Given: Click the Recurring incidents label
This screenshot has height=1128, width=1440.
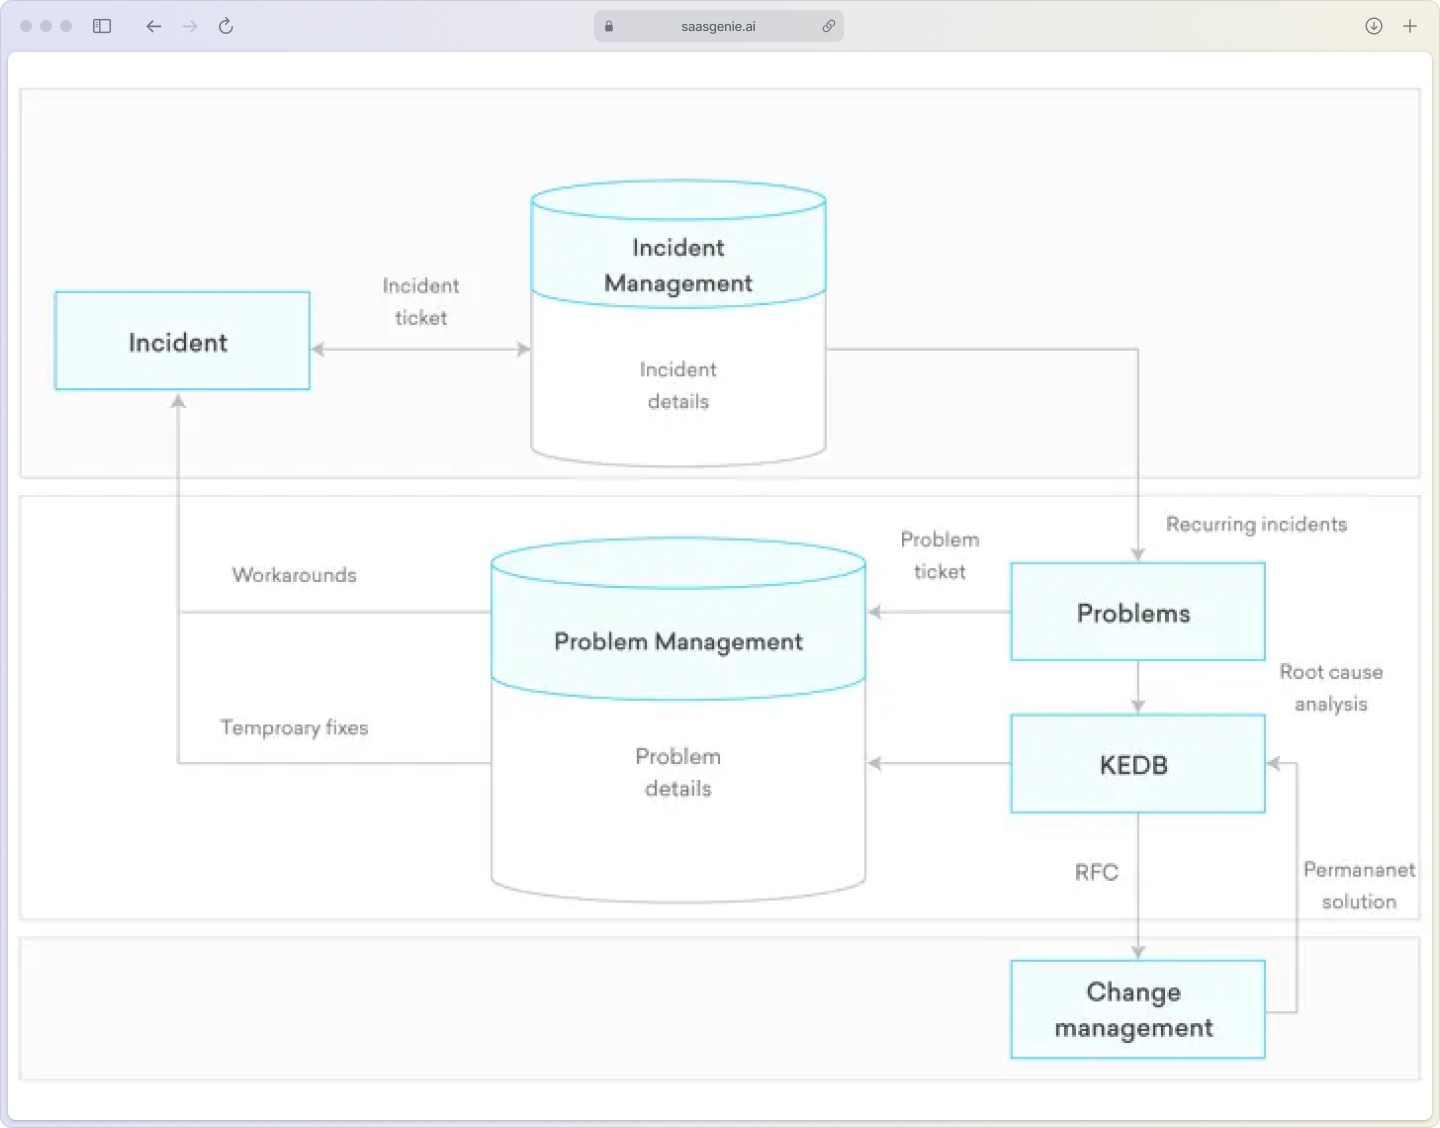Looking at the screenshot, I should tap(1255, 523).
